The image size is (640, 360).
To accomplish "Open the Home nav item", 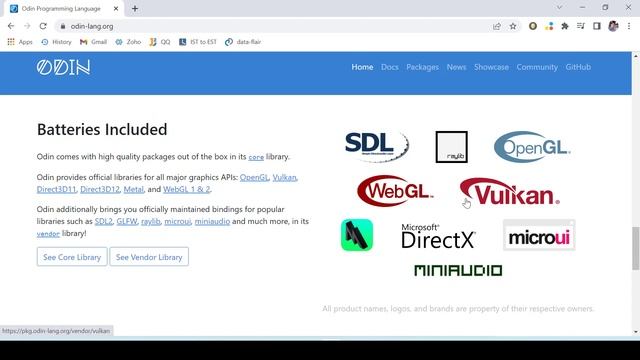I will coord(362,67).
